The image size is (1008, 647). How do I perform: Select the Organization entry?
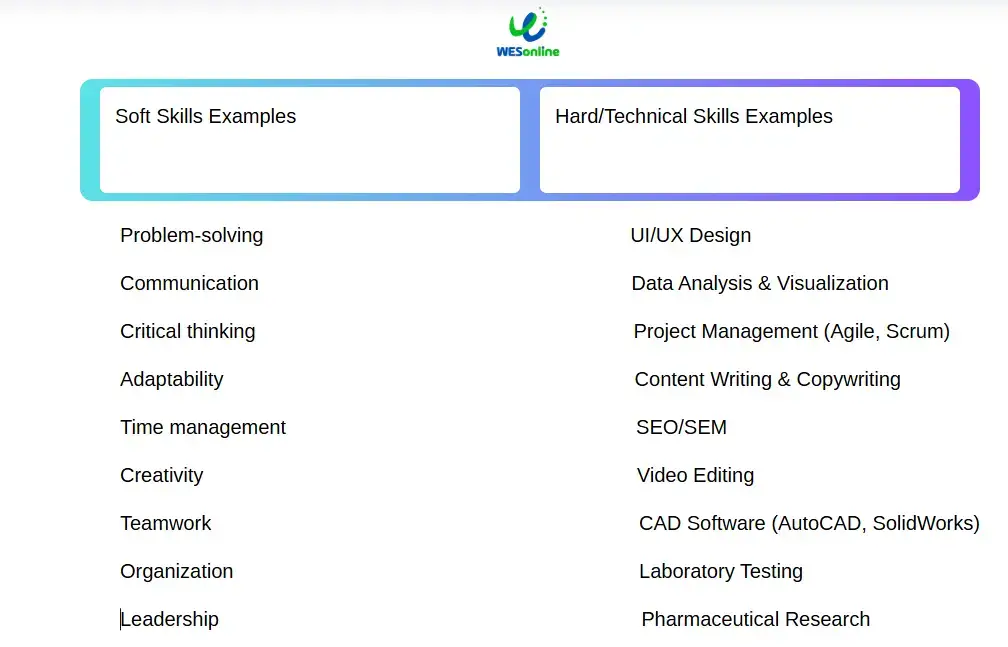tap(177, 571)
